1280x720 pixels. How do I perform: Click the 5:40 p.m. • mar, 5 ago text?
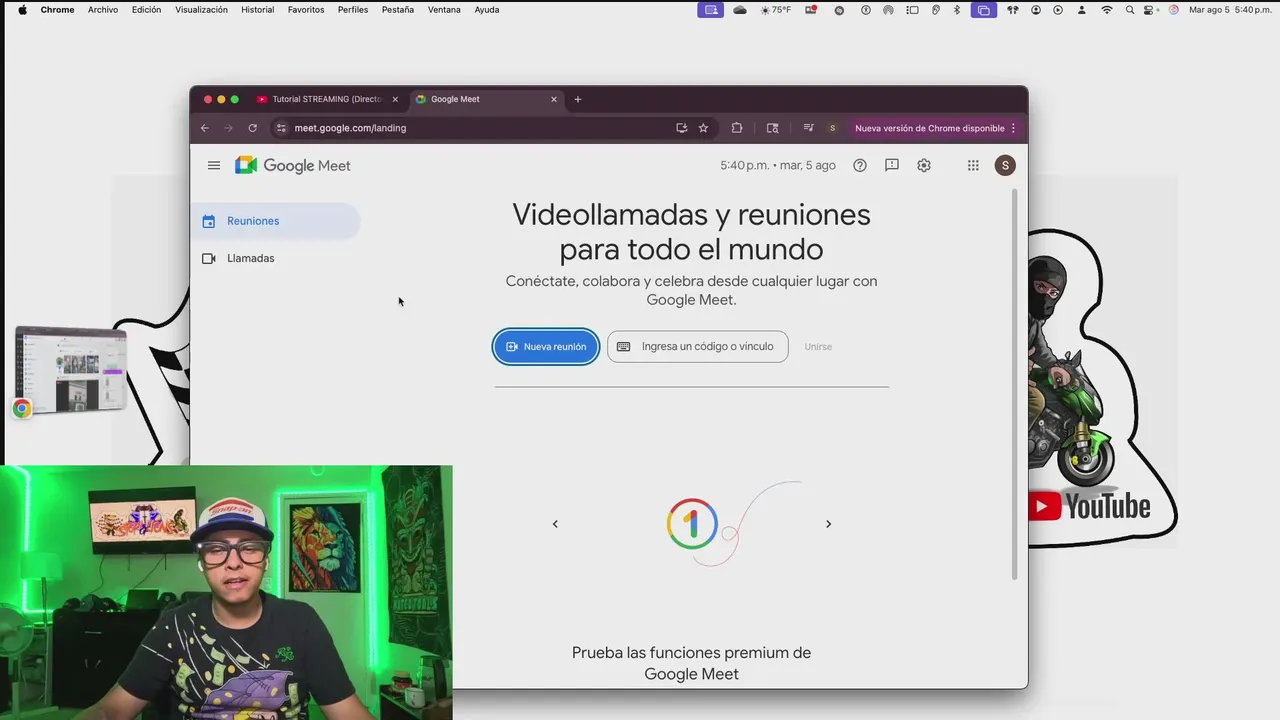(778, 166)
